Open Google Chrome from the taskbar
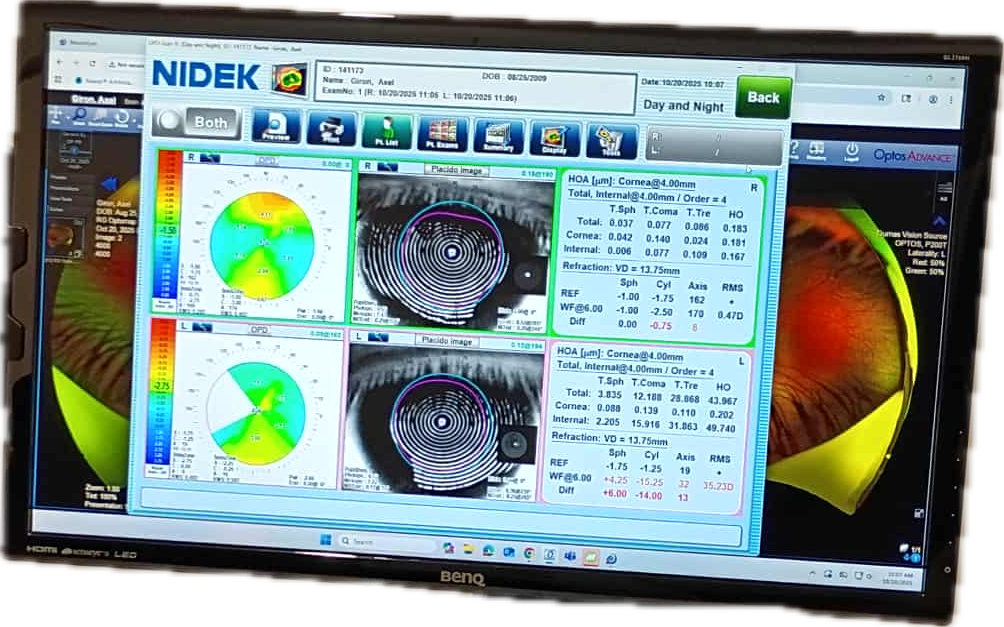Image resolution: width=1004 pixels, height=627 pixels. pyautogui.click(x=529, y=553)
